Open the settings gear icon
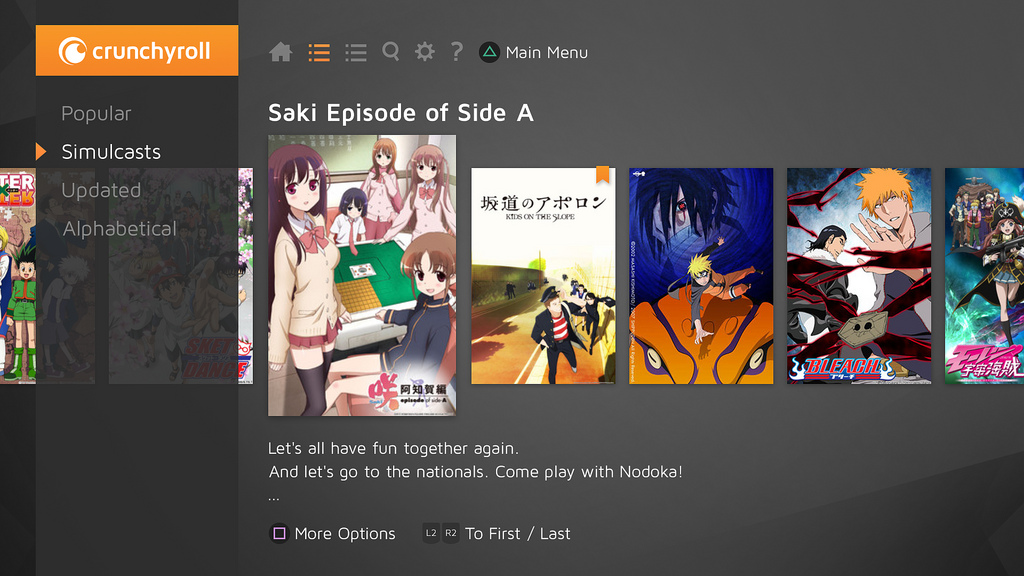This screenshot has width=1024, height=576. click(424, 52)
